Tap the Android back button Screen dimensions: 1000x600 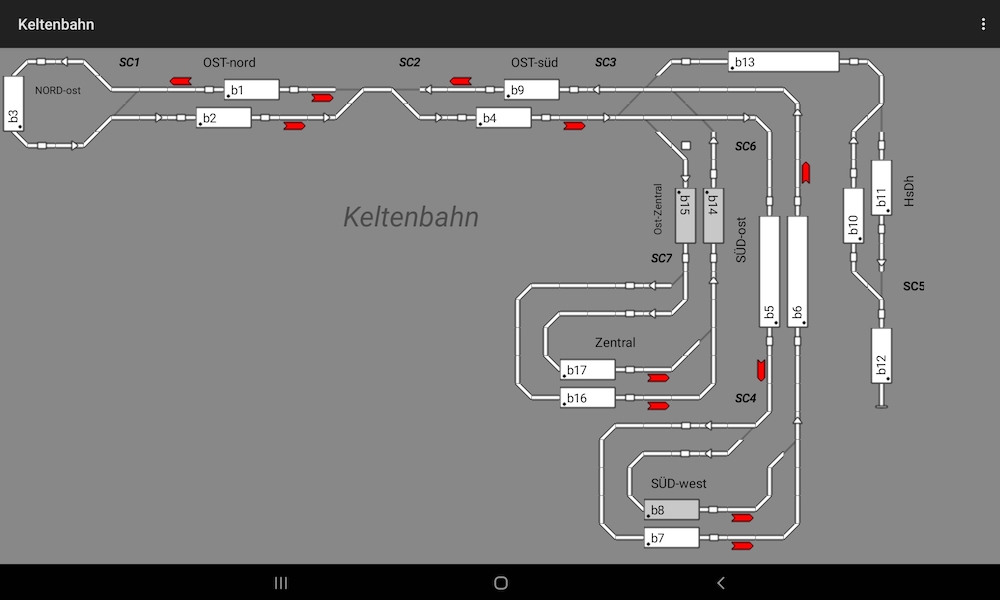pyautogui.click(x=721, y=583)
